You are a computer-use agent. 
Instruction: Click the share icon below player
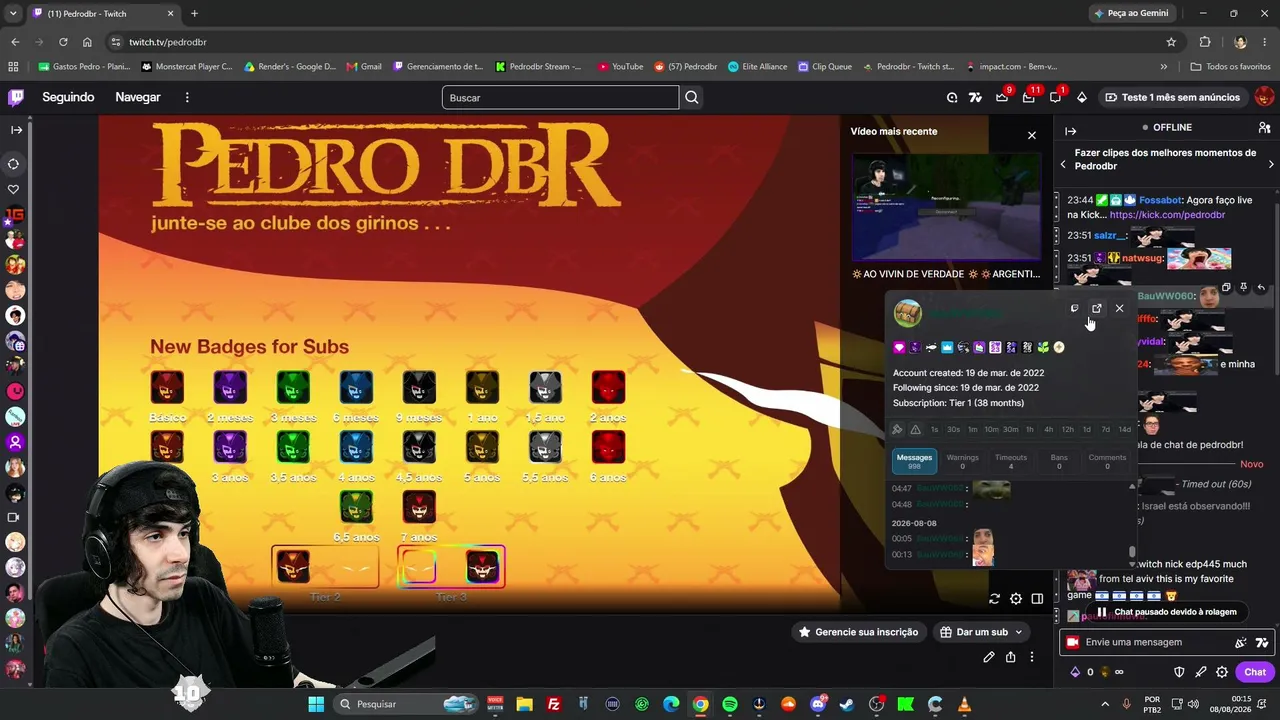tap(1011, 657)
